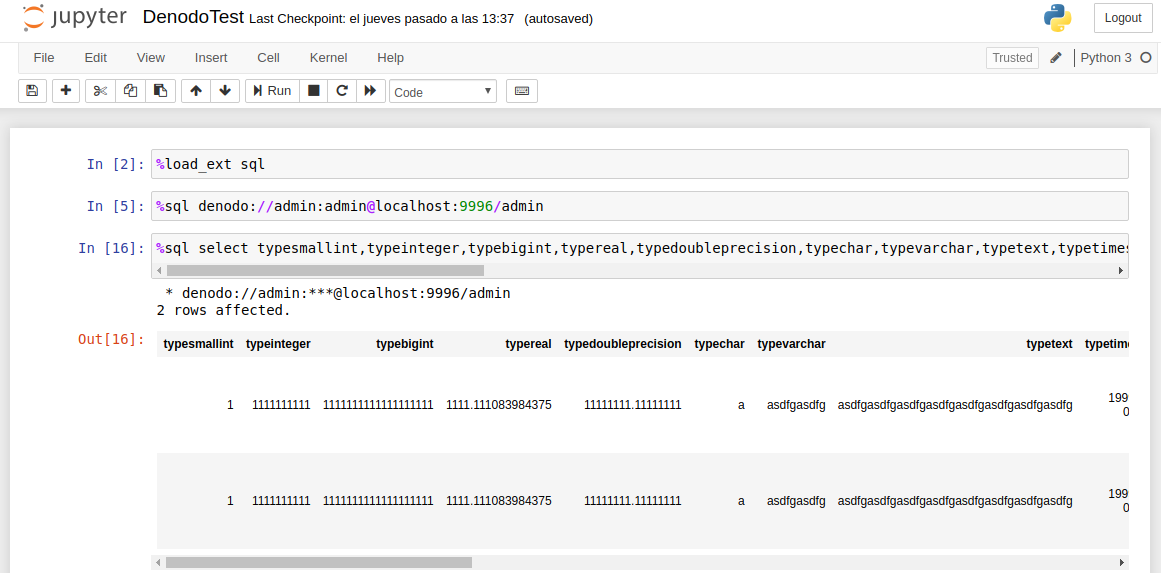Click the first row typeinteger value 1111111111
Image resolution: width=1161 pixels, height=573 pixels.
click(281, 405)
